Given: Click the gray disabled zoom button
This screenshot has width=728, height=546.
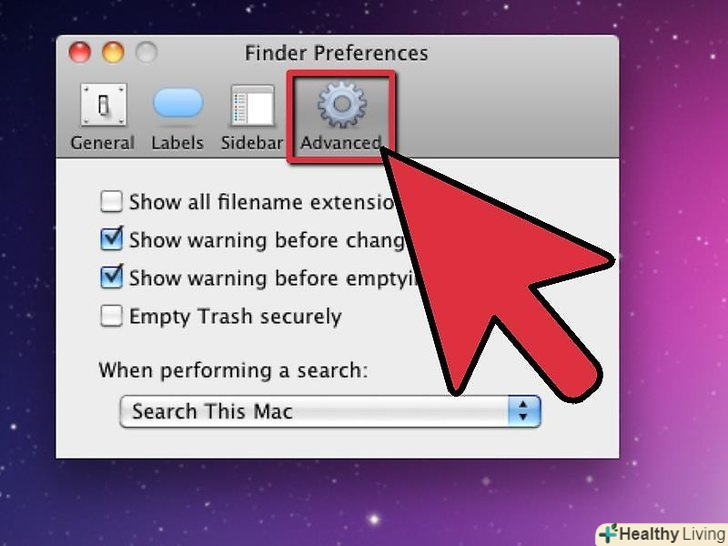Looking at the screenshot, I should pos(146,52).
